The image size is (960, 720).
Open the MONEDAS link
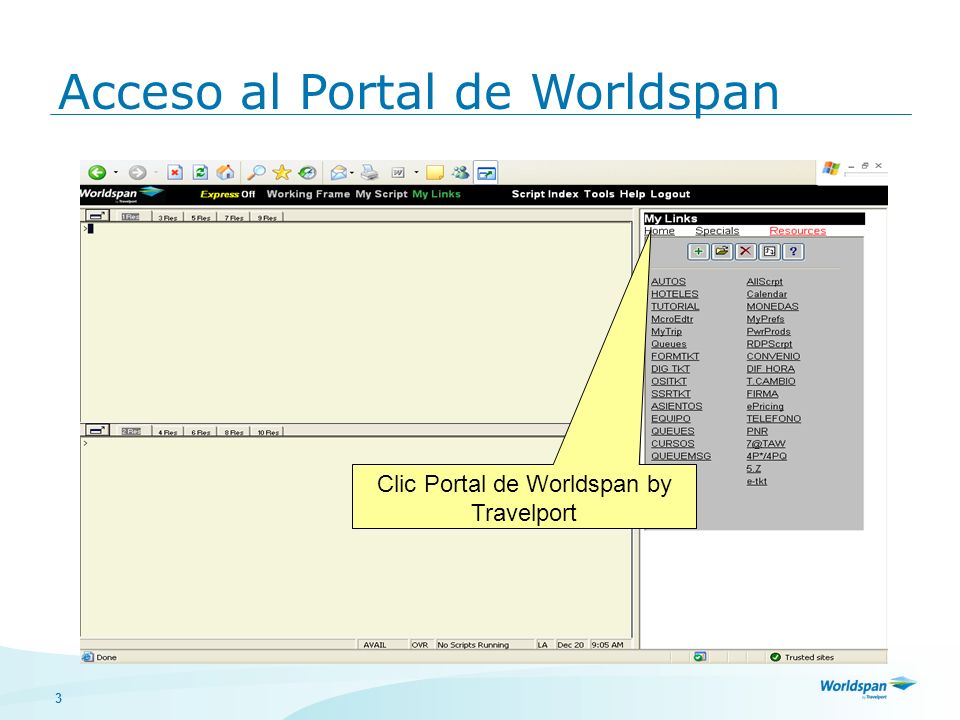(772, 306)
